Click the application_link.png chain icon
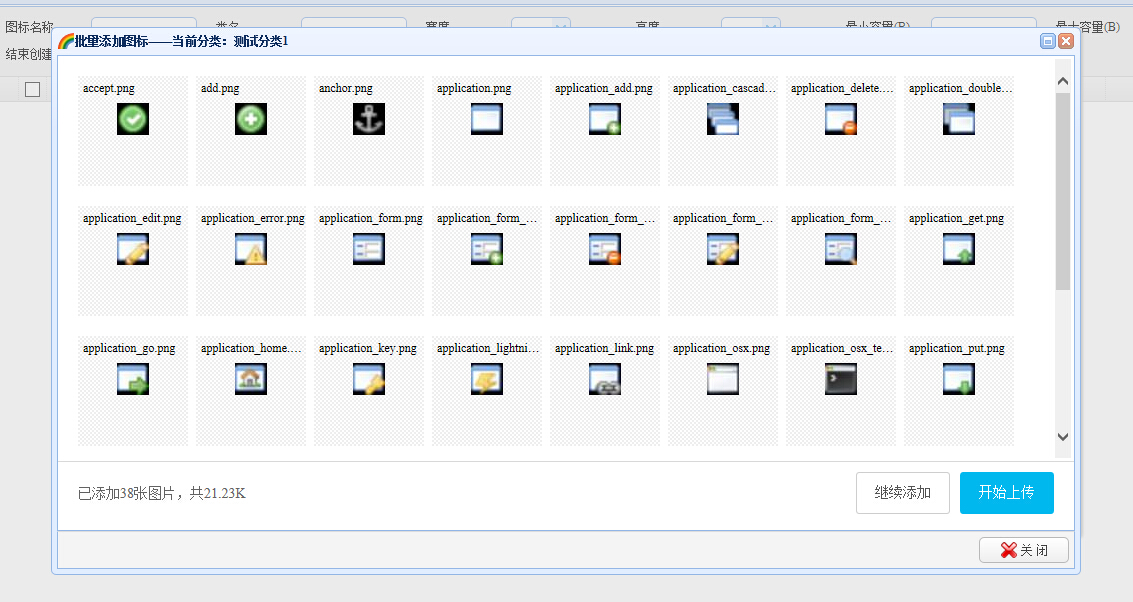This screenshot has width=1133, height=602. coord(605,379)
